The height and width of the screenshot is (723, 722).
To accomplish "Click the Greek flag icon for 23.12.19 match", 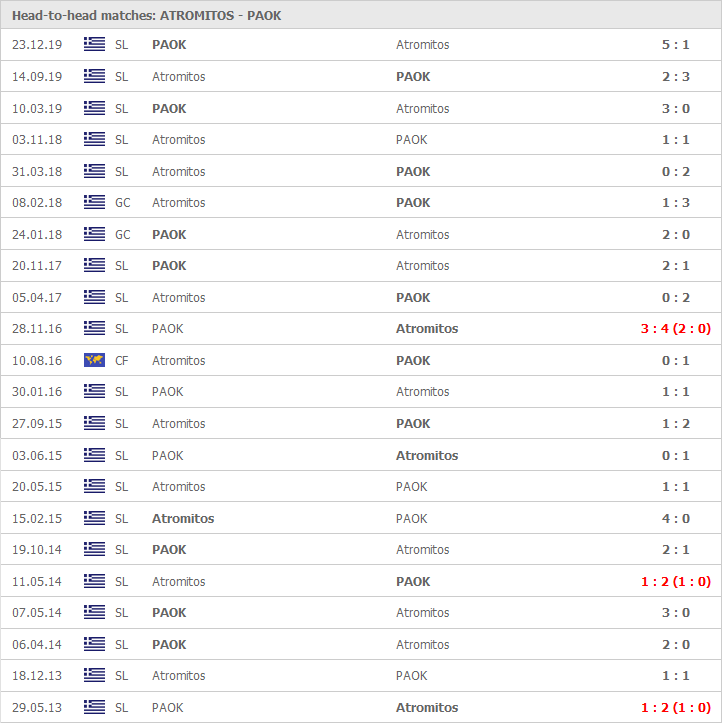I will pos(94,44).
